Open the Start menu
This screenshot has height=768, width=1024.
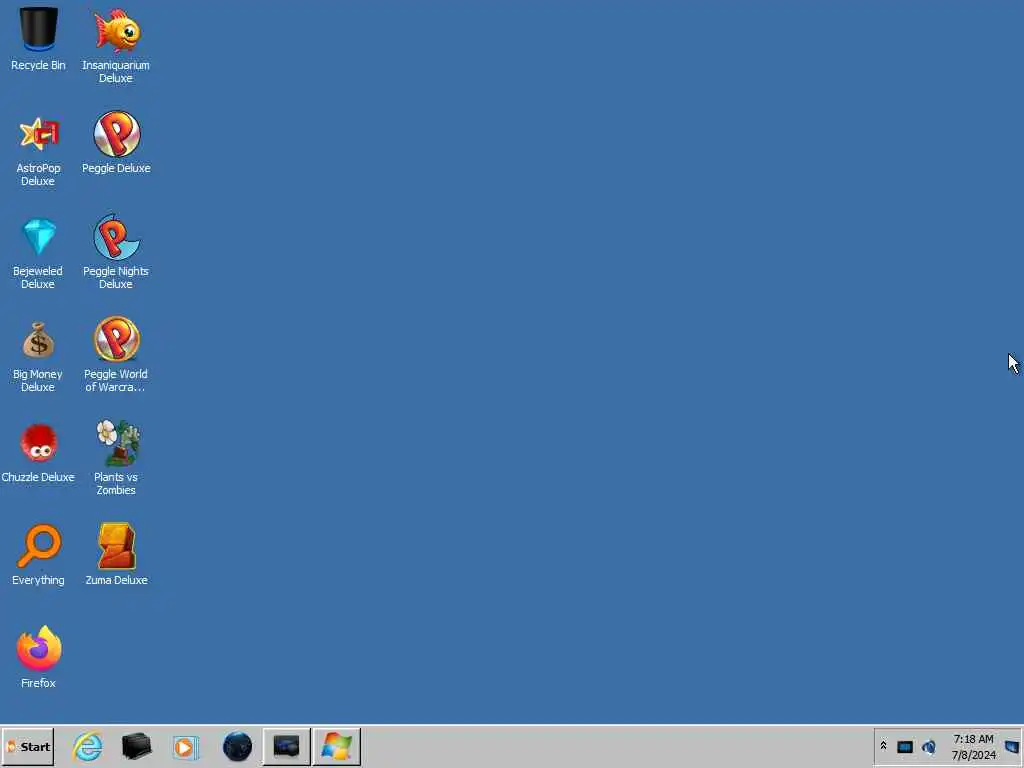[x=28, y=746]
